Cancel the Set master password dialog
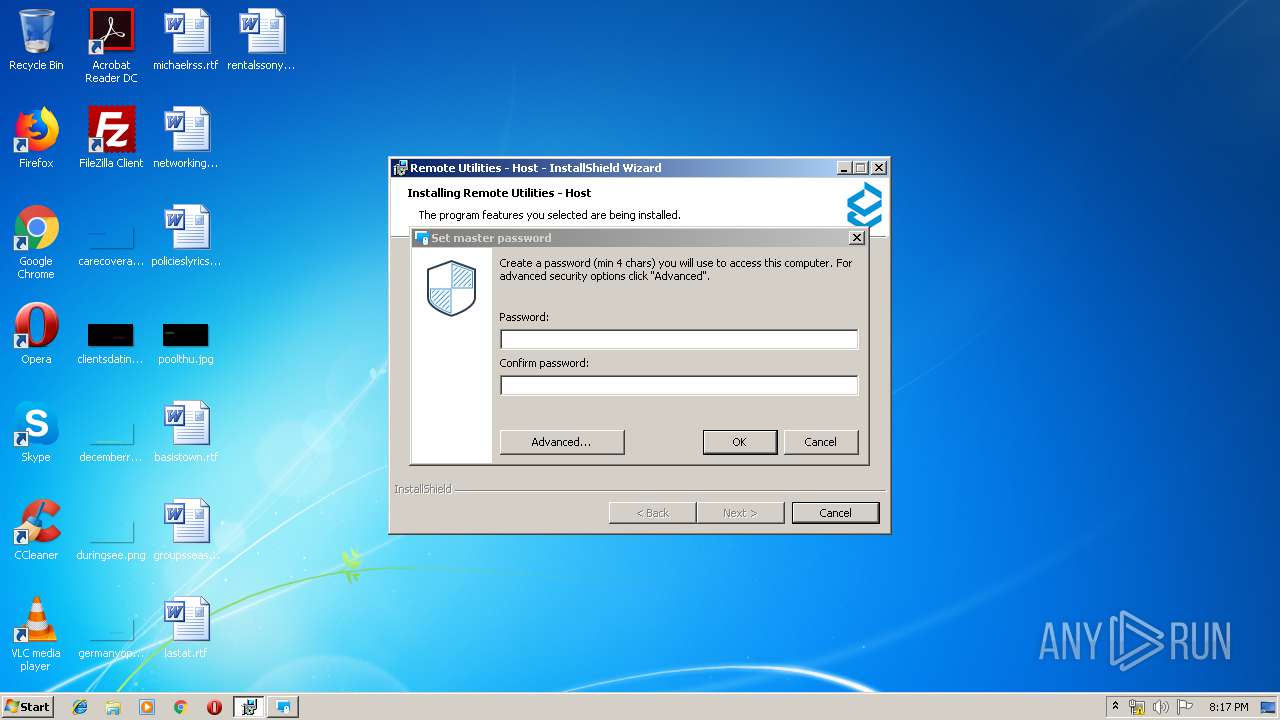 click(x=821, y=442)
